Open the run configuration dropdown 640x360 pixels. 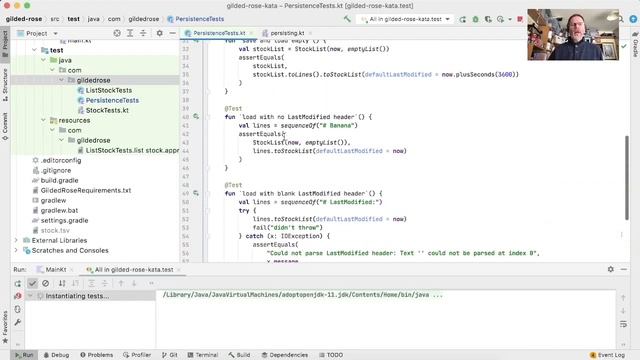(x=405, y=19)
